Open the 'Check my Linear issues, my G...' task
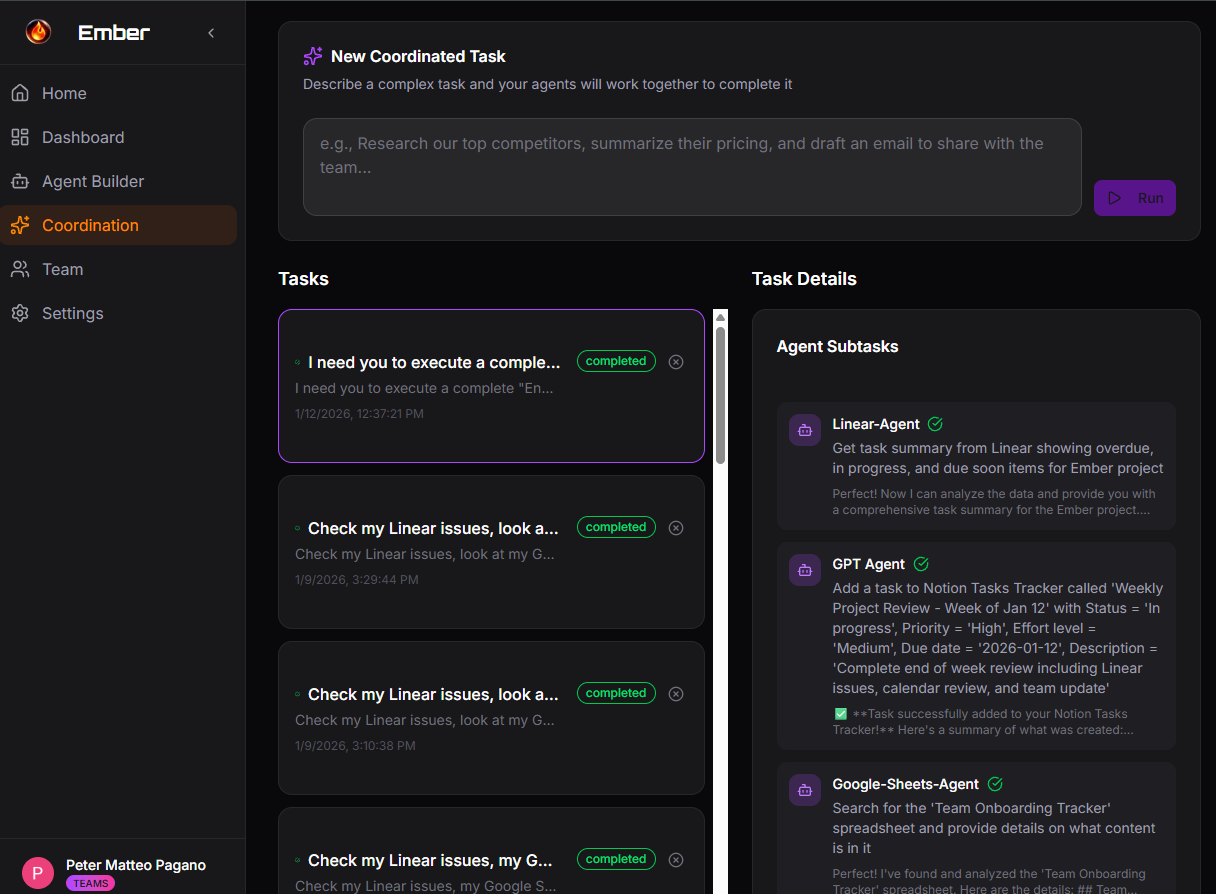The image size is (1216, 894). [491, 851]
